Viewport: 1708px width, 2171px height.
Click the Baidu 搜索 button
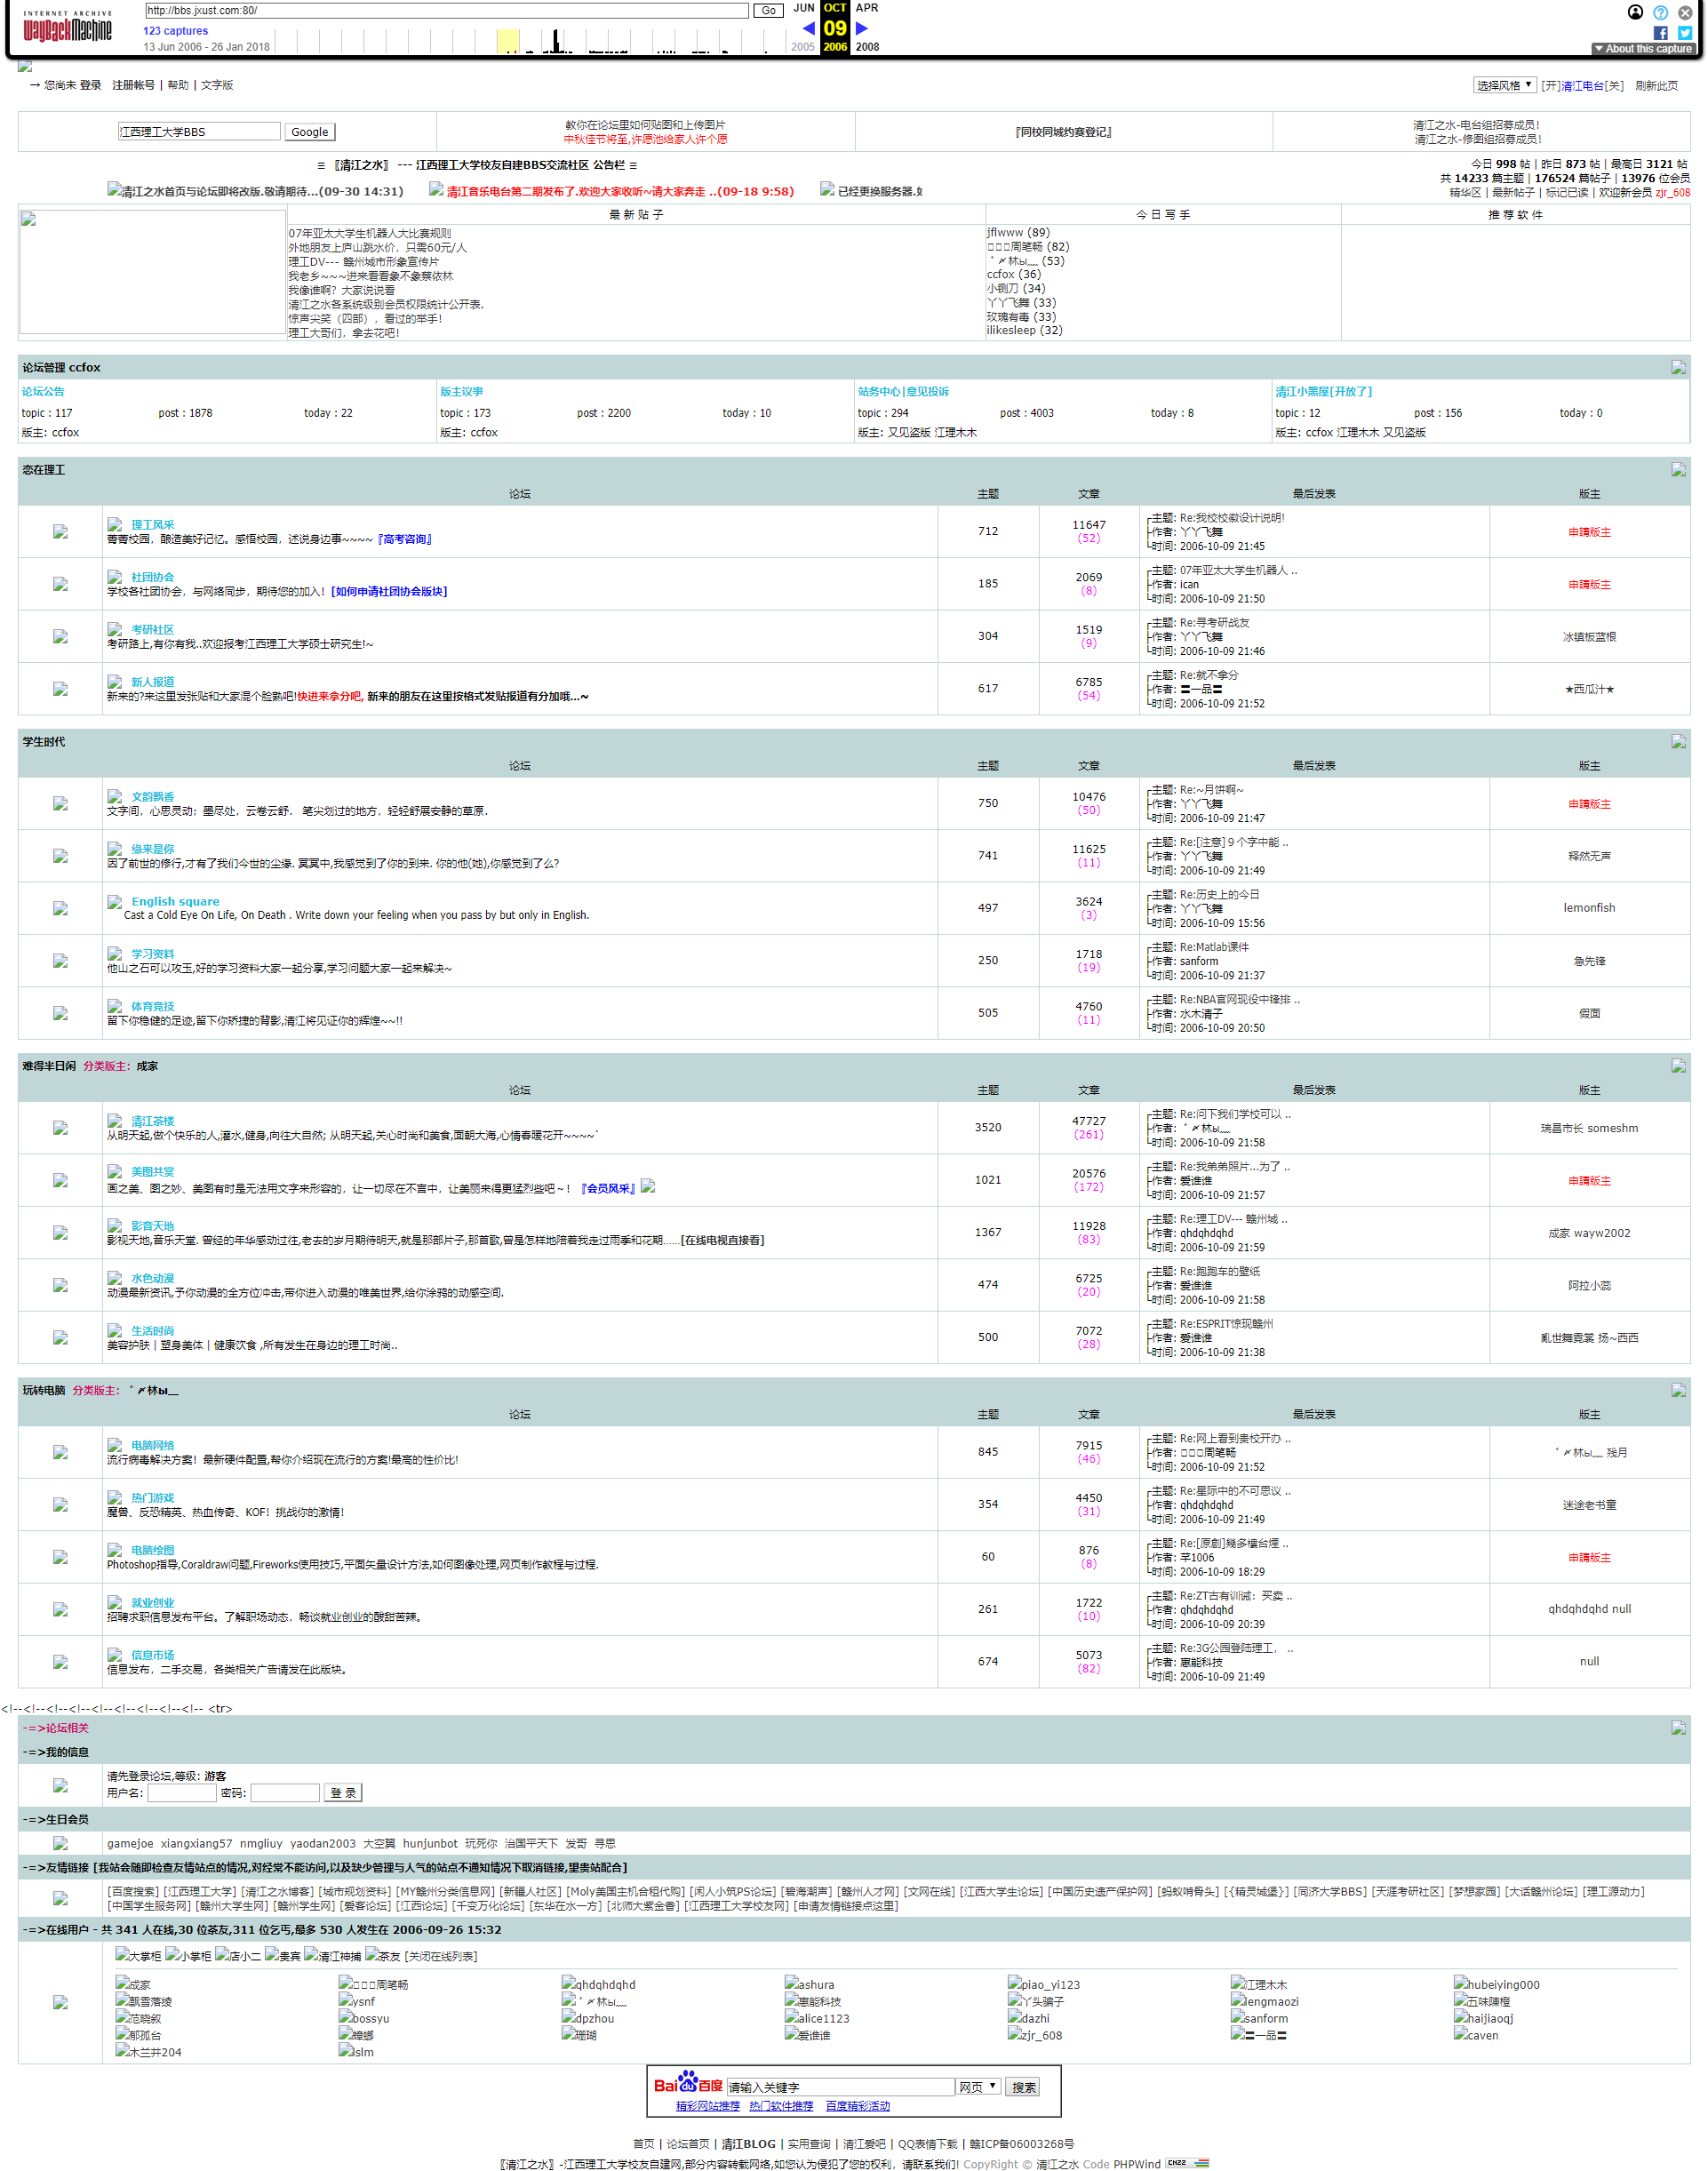click(1024, 2086)
